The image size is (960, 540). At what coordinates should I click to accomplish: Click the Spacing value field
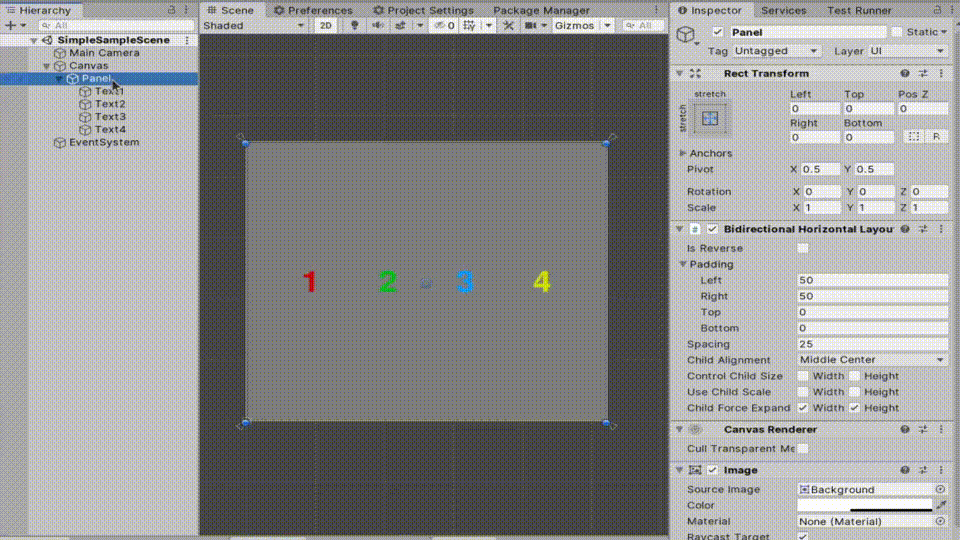coord(872,344)
